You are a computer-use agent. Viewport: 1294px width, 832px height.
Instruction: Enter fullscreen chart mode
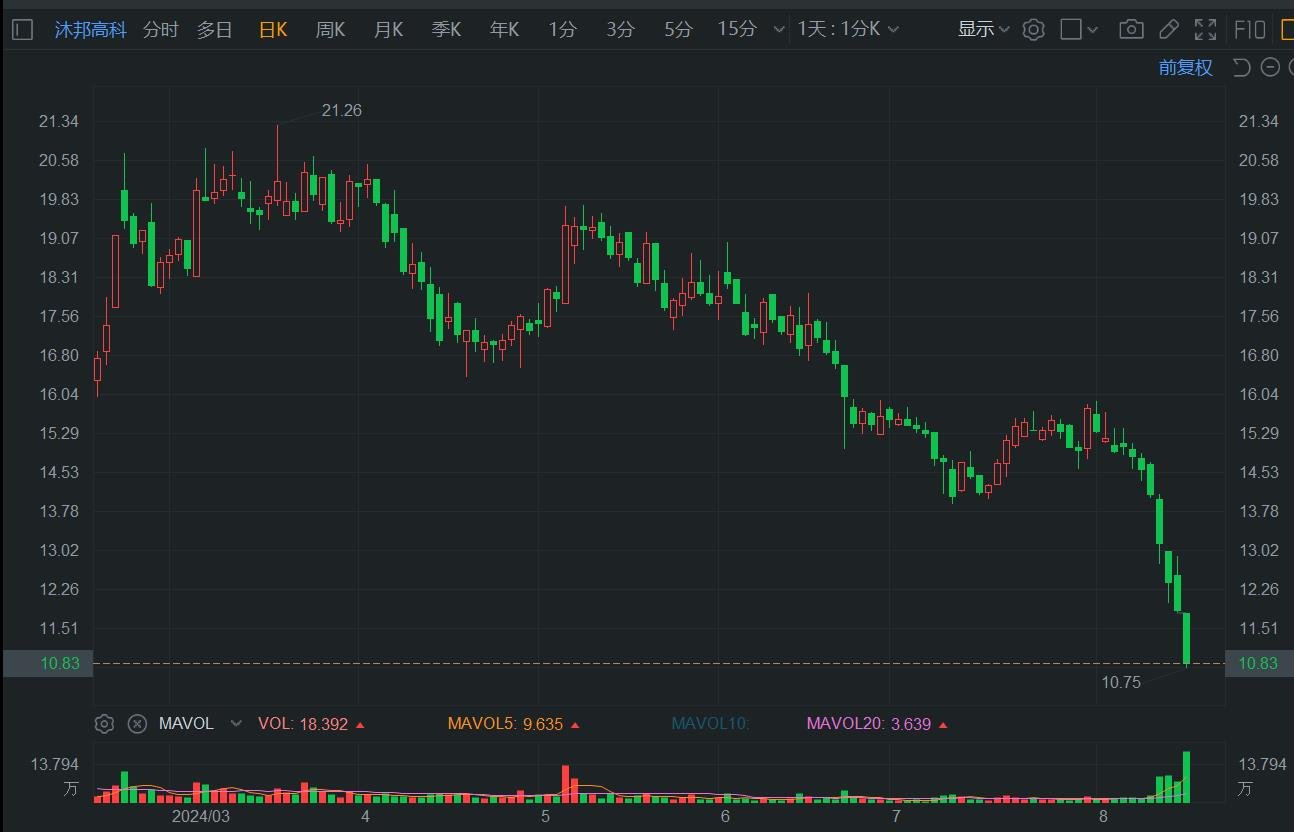pyautogui.click(x=1206, y=30)
